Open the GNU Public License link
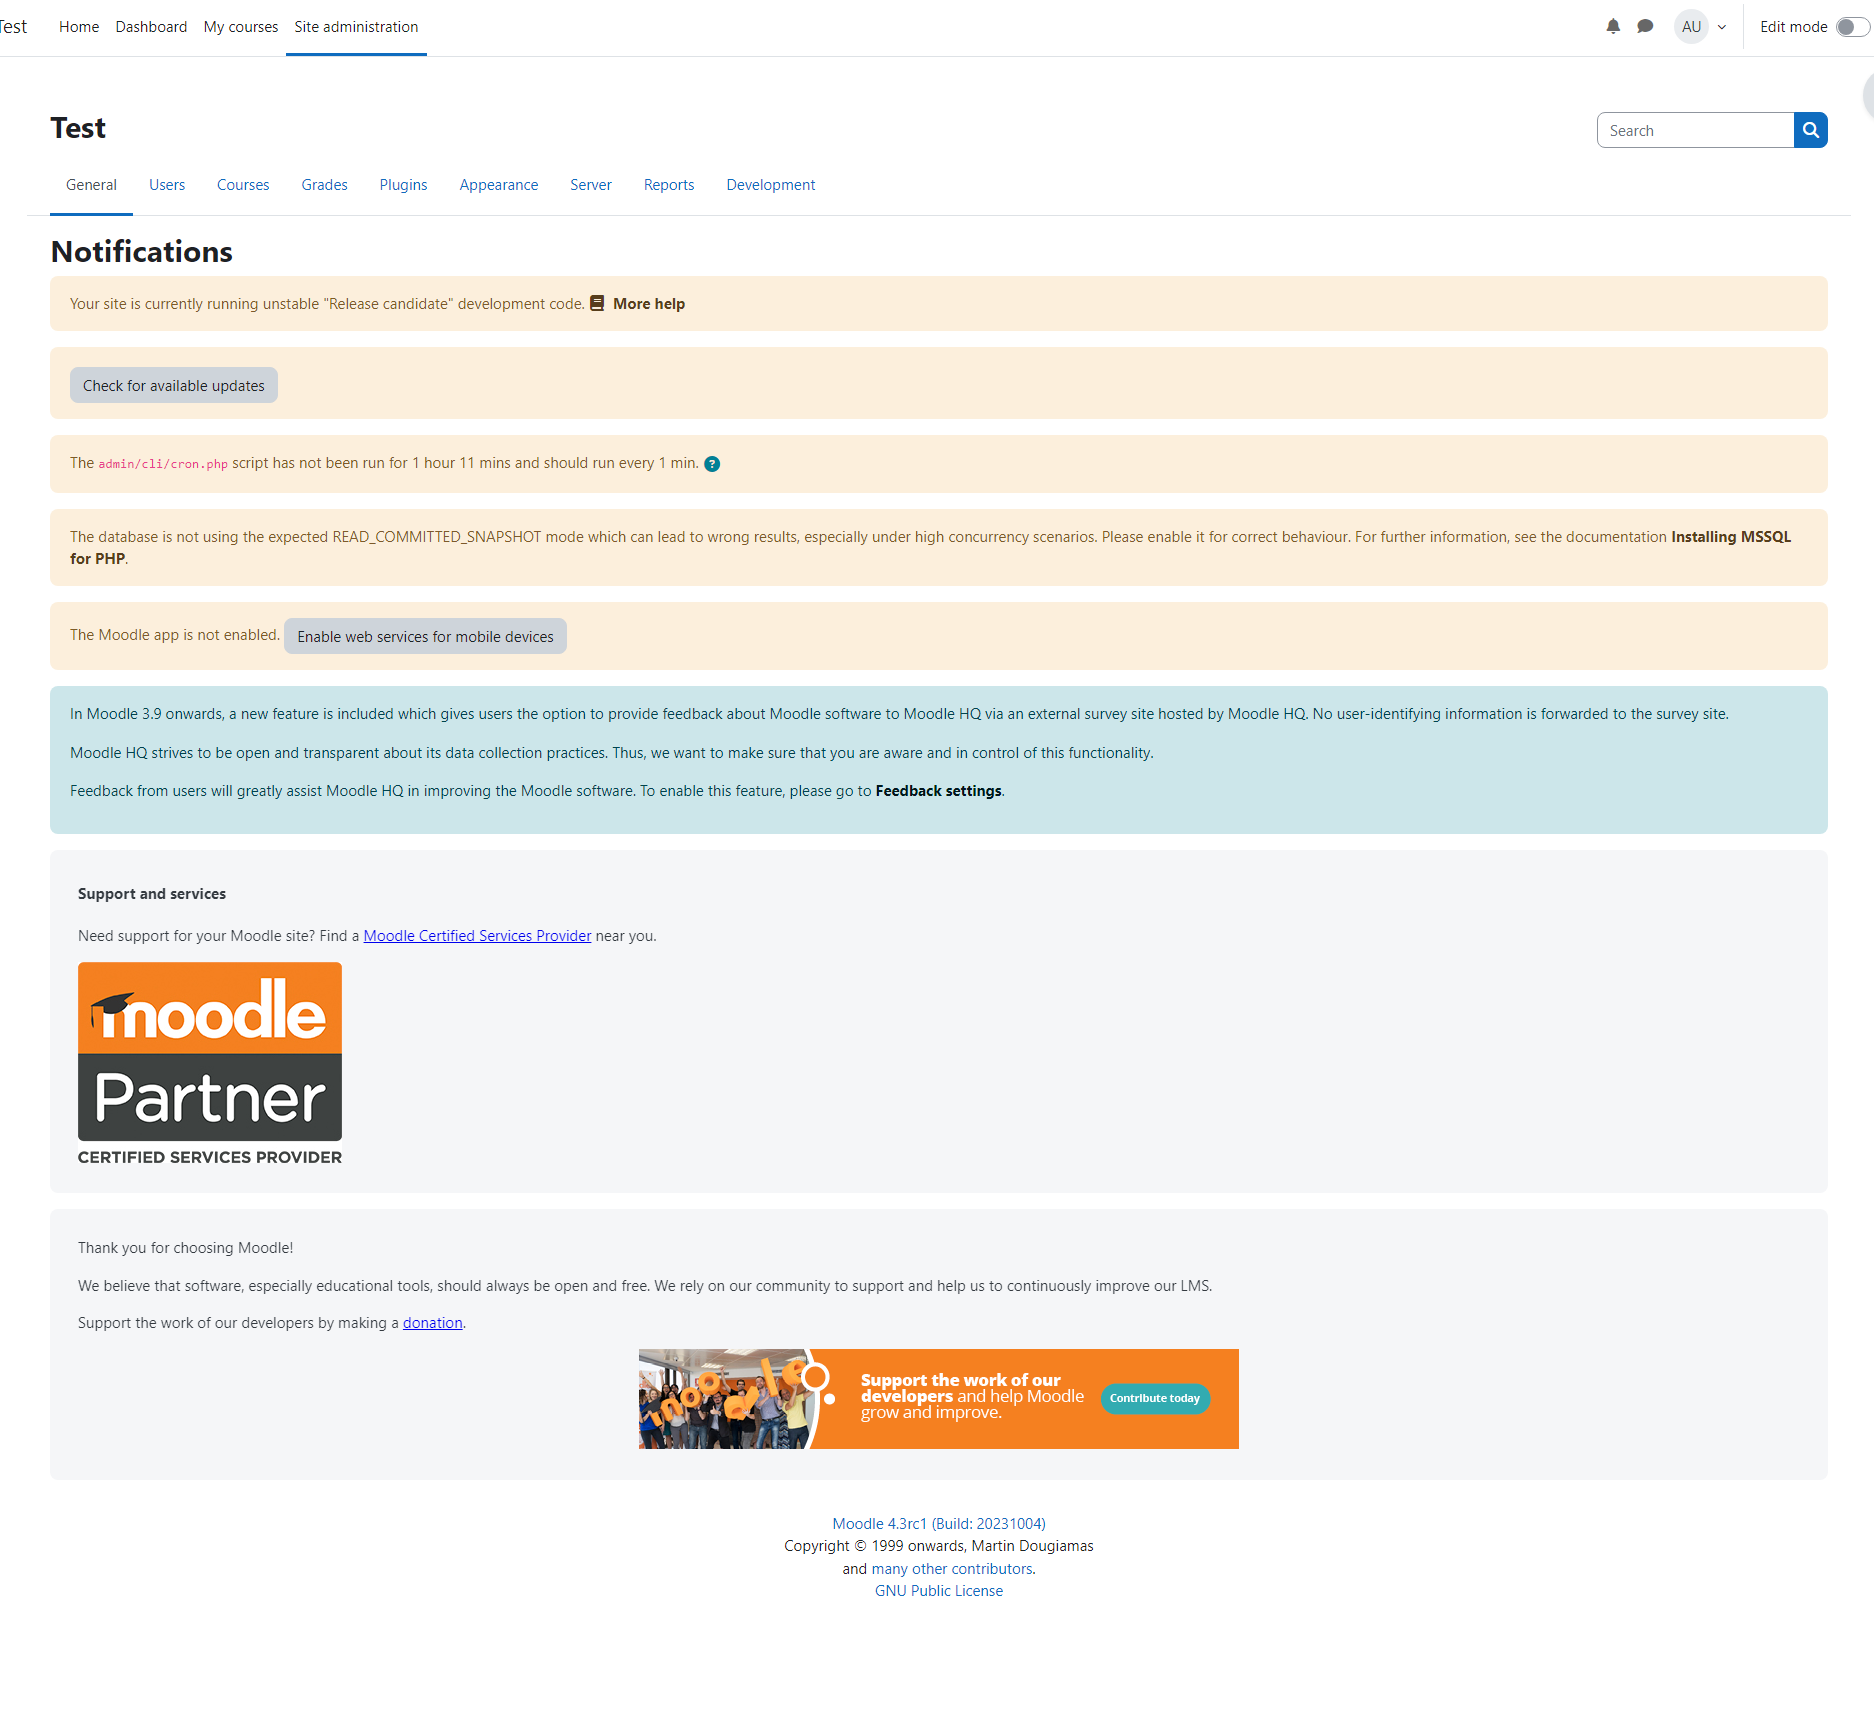 939,1591
